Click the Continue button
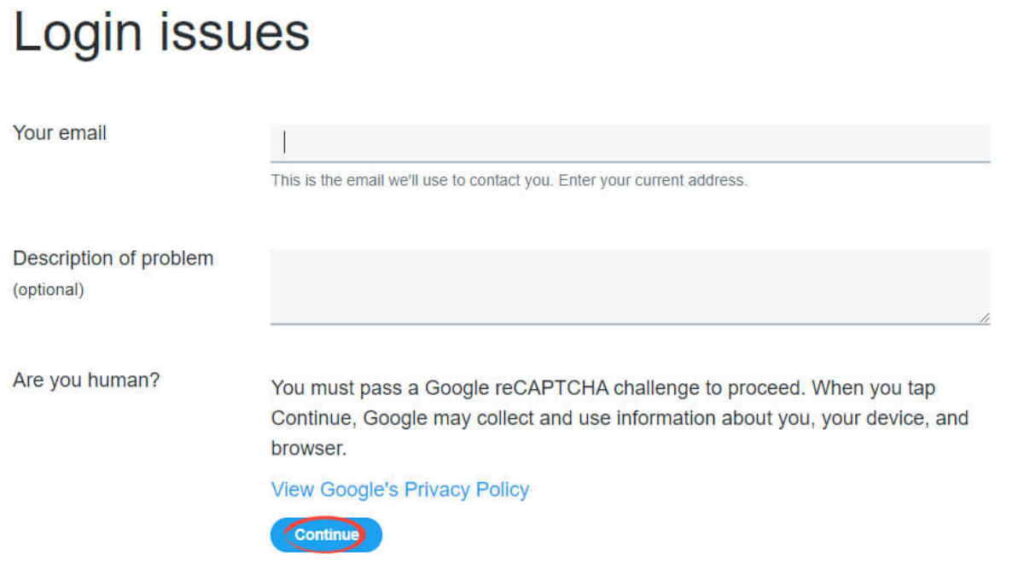This screenshot has width=1024, height=587. pyautogui.click(x=326, y=535)
